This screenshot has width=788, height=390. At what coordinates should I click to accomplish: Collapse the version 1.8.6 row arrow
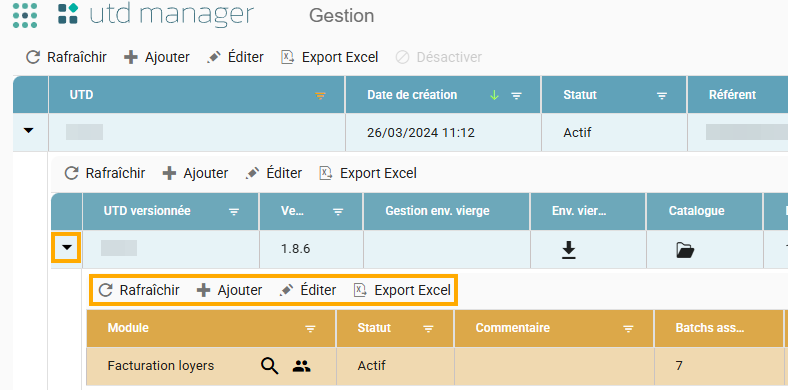point(67,247)
